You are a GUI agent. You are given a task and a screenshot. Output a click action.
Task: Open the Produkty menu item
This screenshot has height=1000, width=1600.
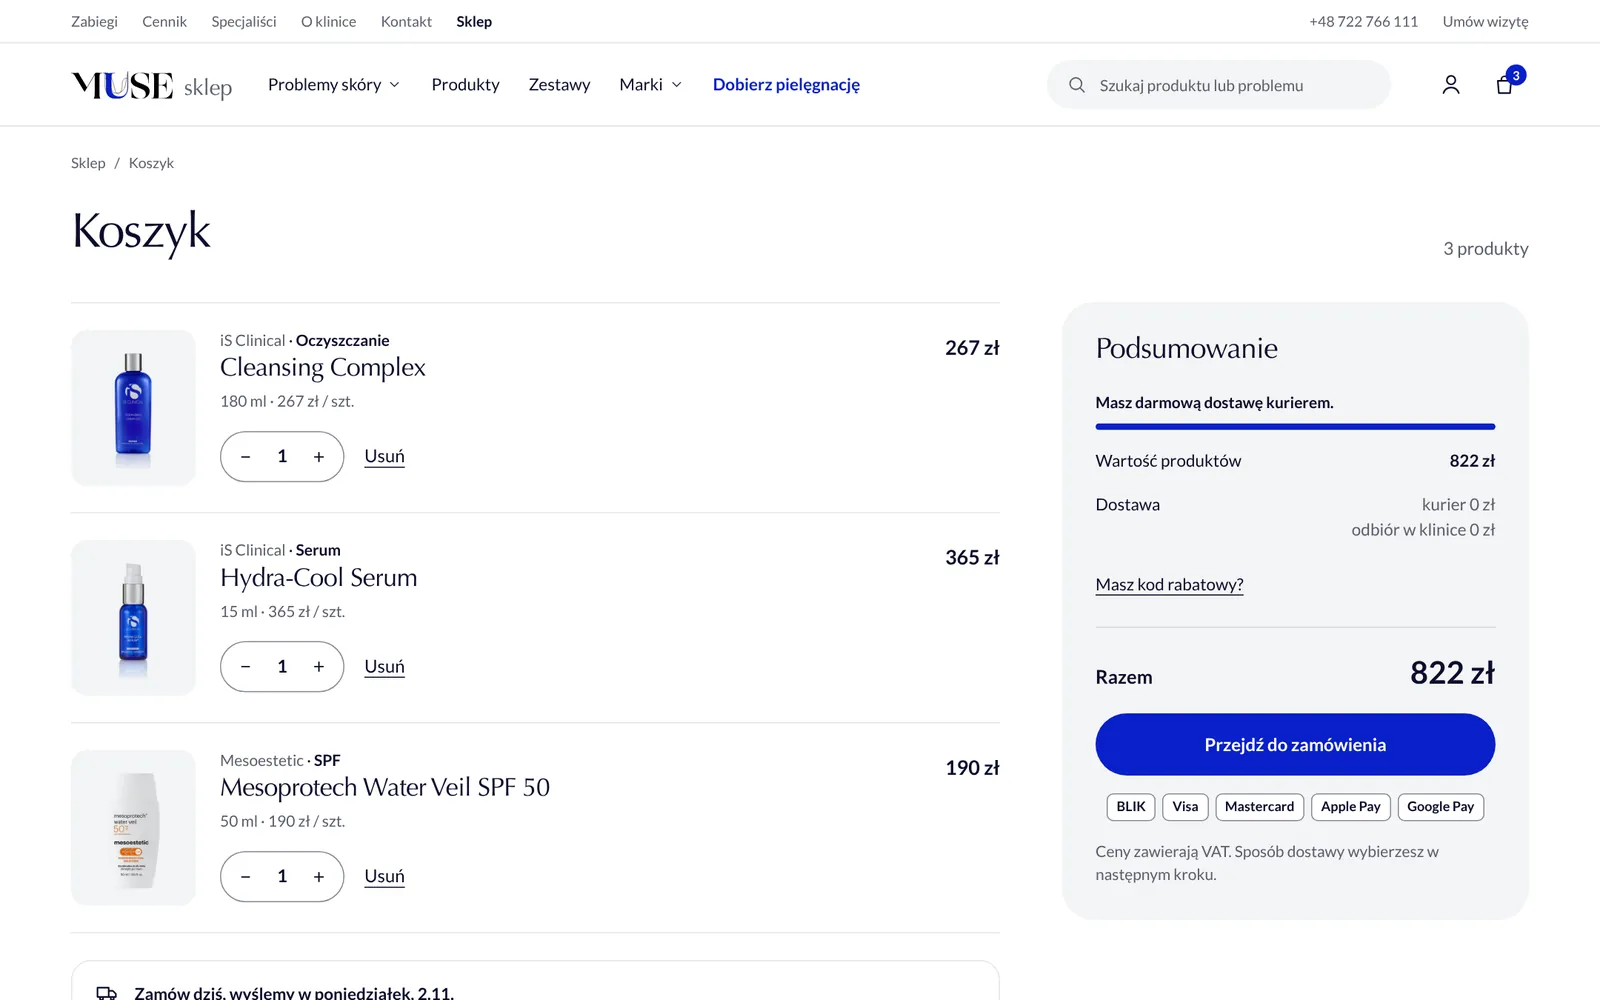pos(465,85)
